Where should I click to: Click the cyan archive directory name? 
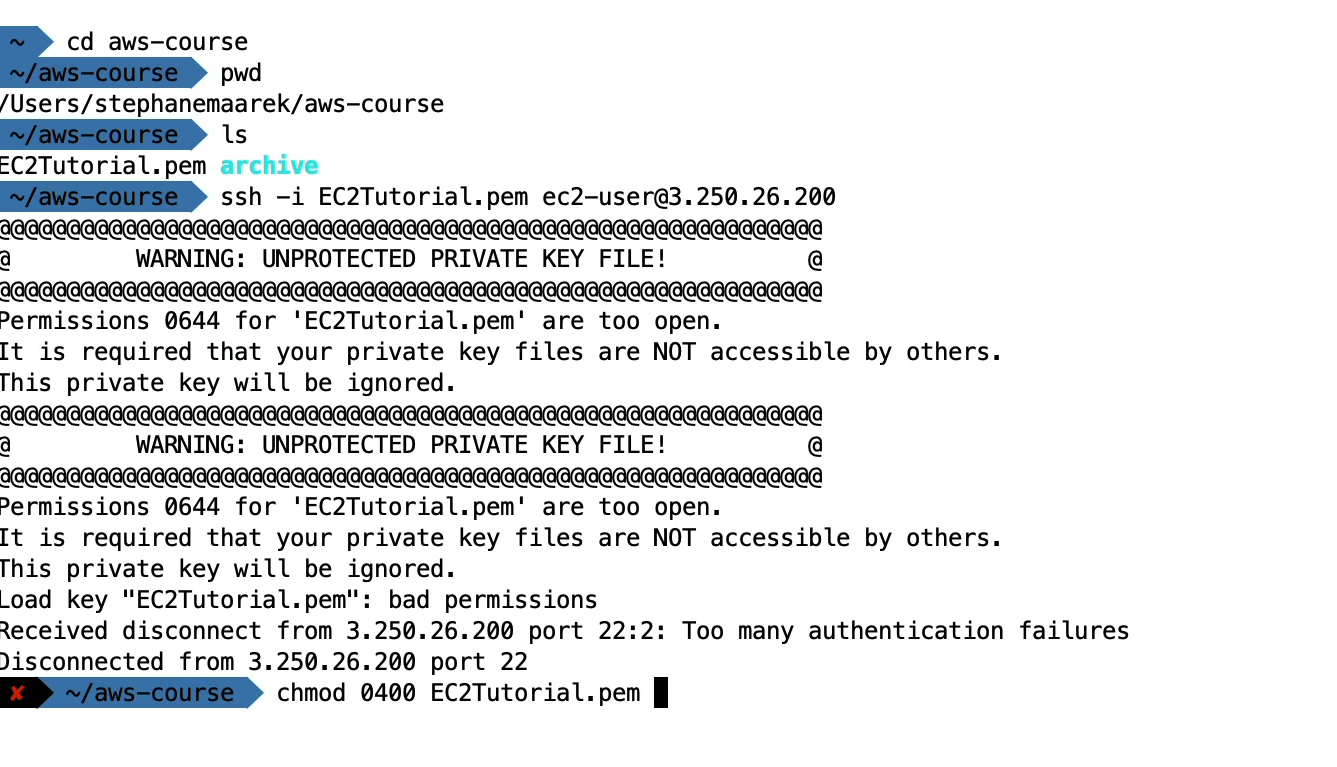pyautogui.click(x=269, y=166)
